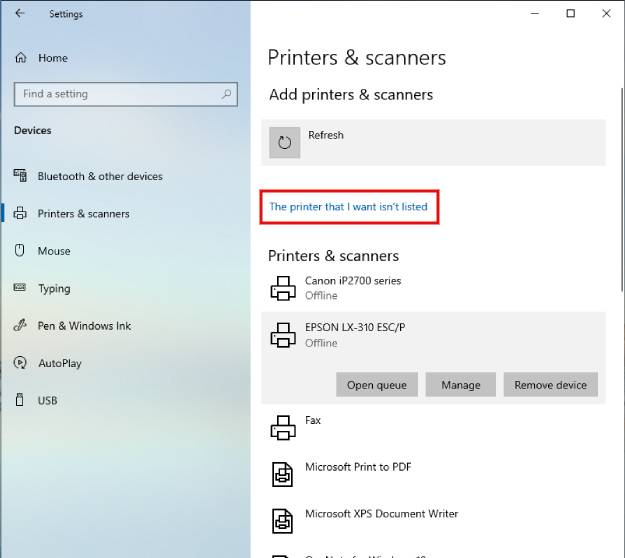Image resolution: width=625 pixels, height=558 pixels.
Task: Click the AutoPlay sidebar icon
Action: [20, 363]
